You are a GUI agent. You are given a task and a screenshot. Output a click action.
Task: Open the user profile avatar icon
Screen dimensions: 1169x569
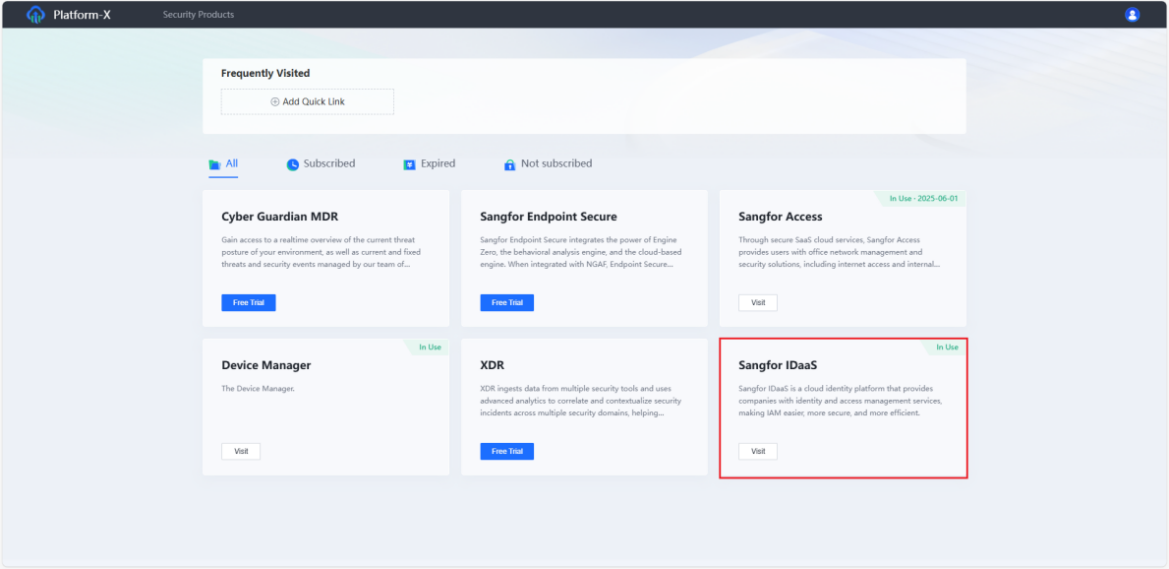pos(1132,14)
